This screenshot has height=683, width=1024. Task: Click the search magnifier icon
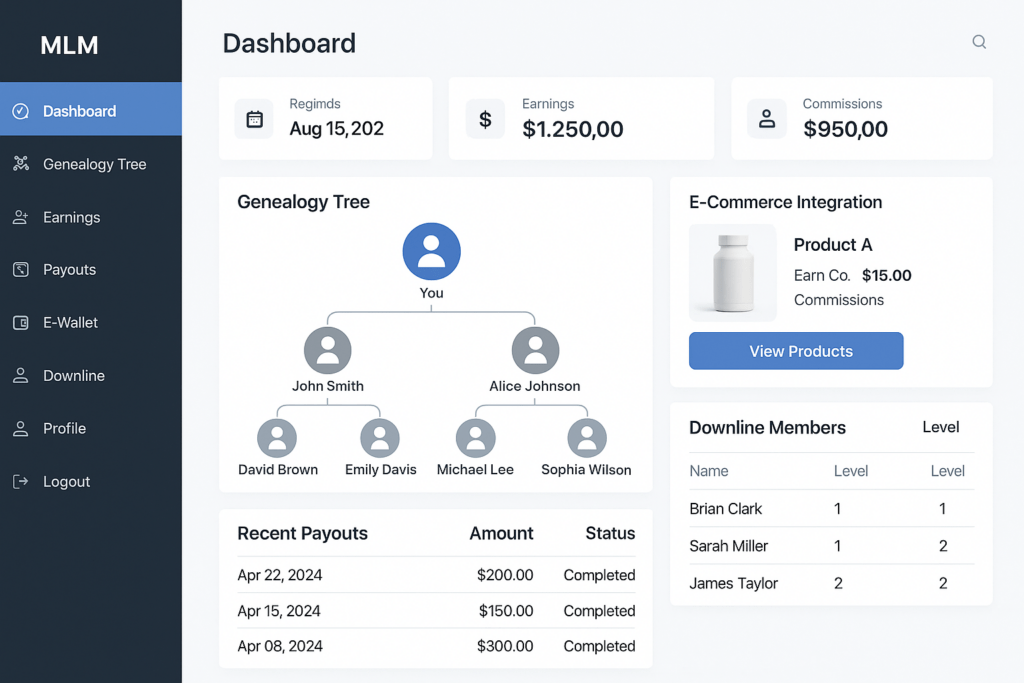tap(979, 42)
